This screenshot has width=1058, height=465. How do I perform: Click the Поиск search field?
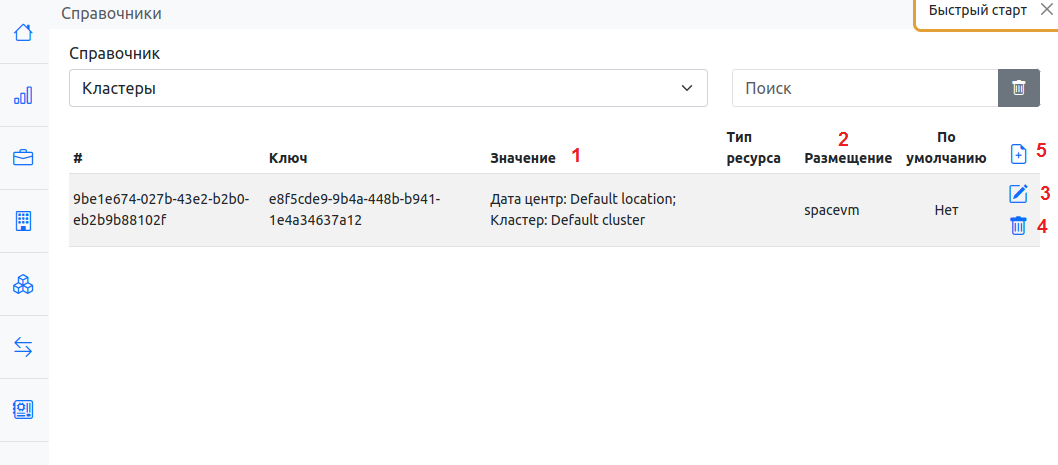[x=864, y=88]
